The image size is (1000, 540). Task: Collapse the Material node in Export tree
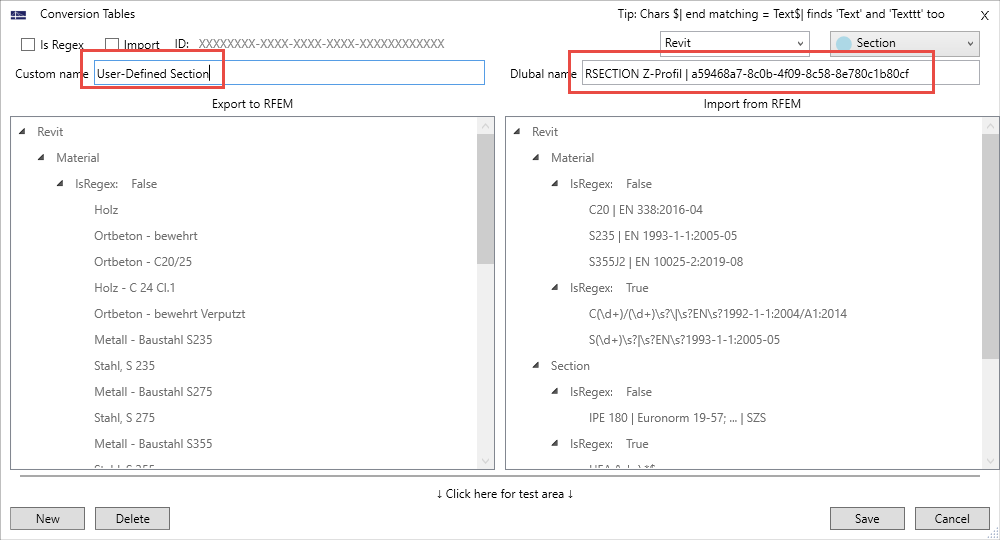click(x=41, y=157)
